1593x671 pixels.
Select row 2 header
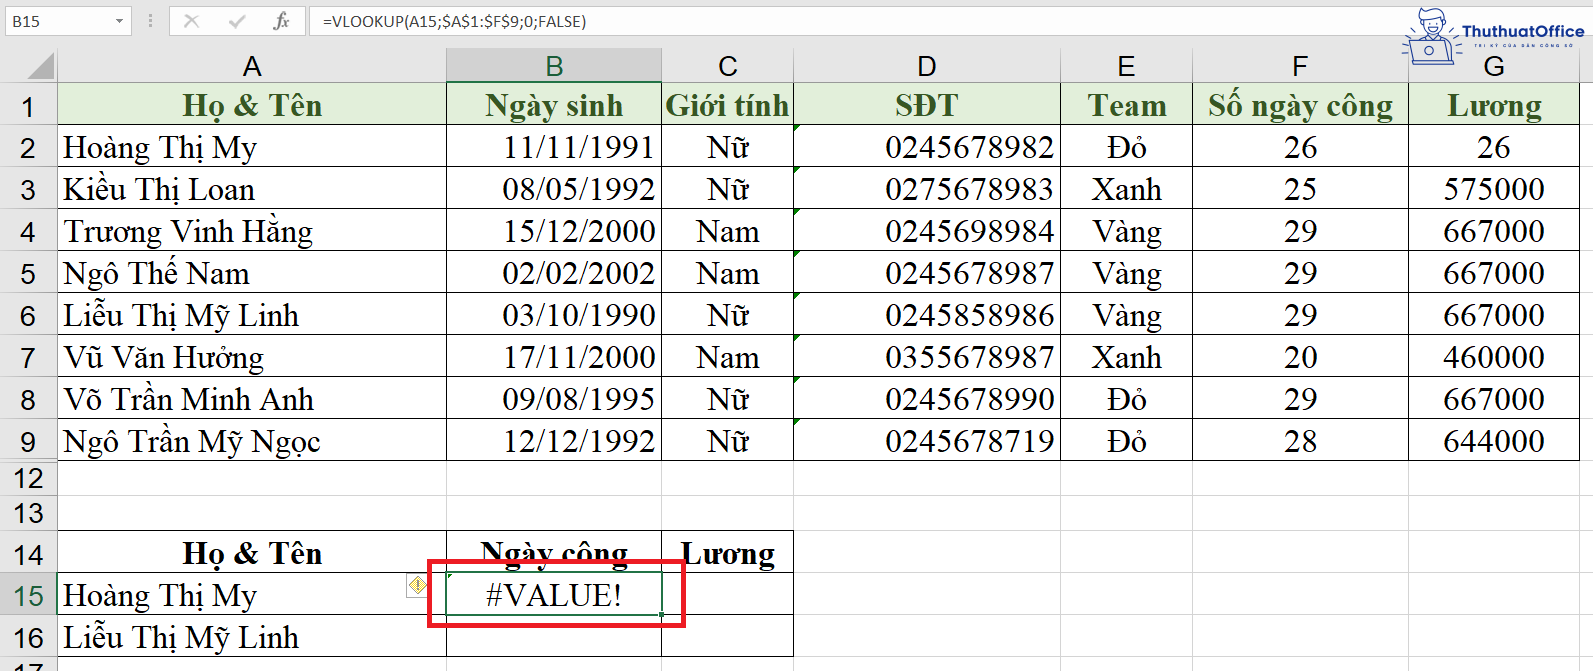click(x=28, y=148)
